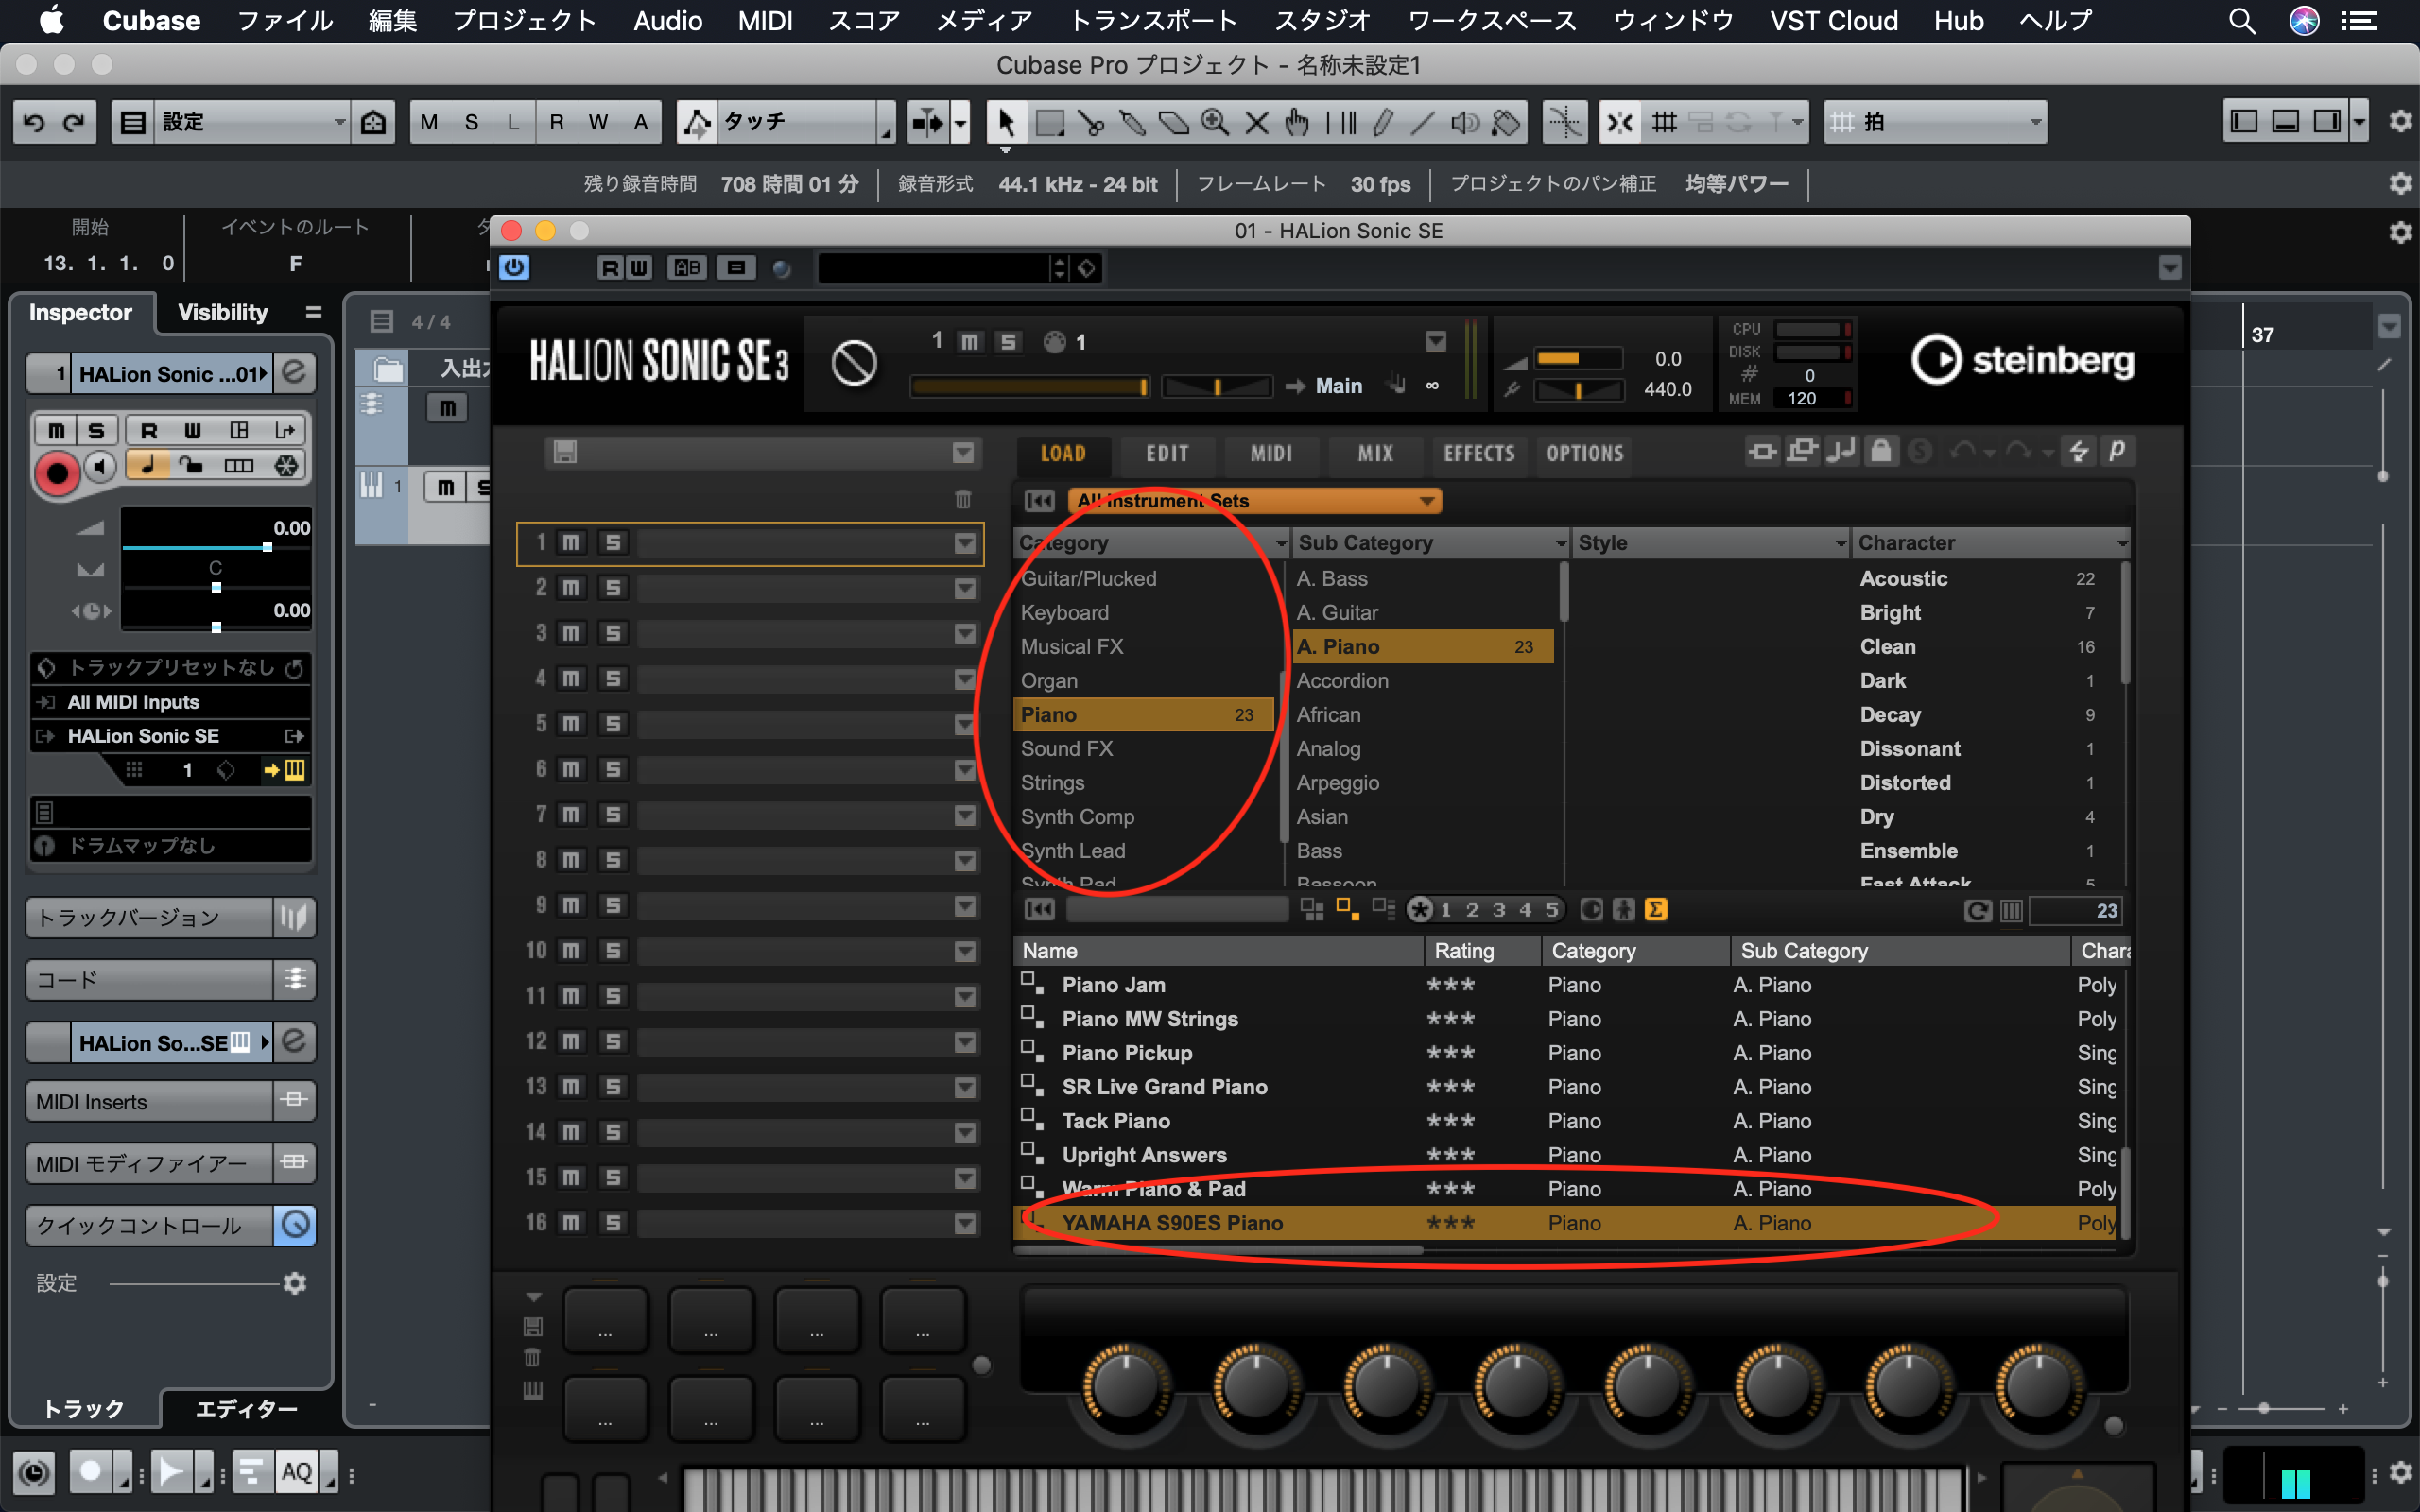Click the save disk icon above program slots
Viewport: 2420px width, 1512px height.
tap(565, 452)
